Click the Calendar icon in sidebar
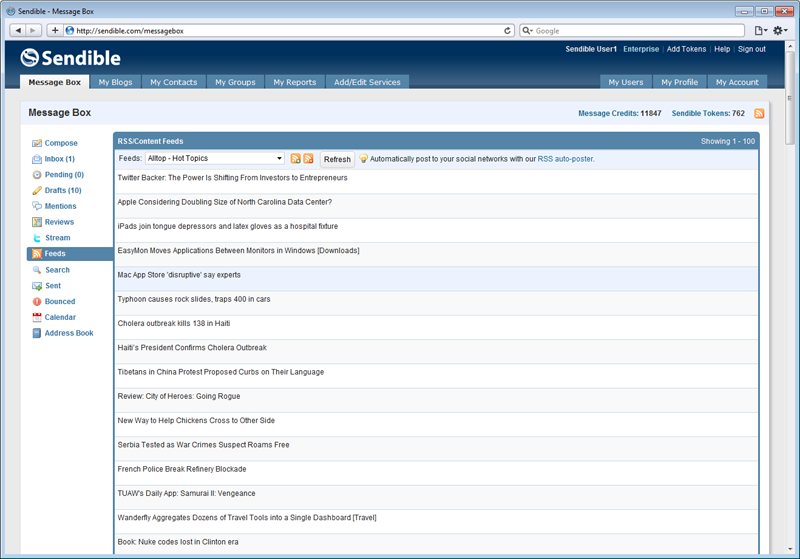Screen dimensions: 800x559 [37, 318]
